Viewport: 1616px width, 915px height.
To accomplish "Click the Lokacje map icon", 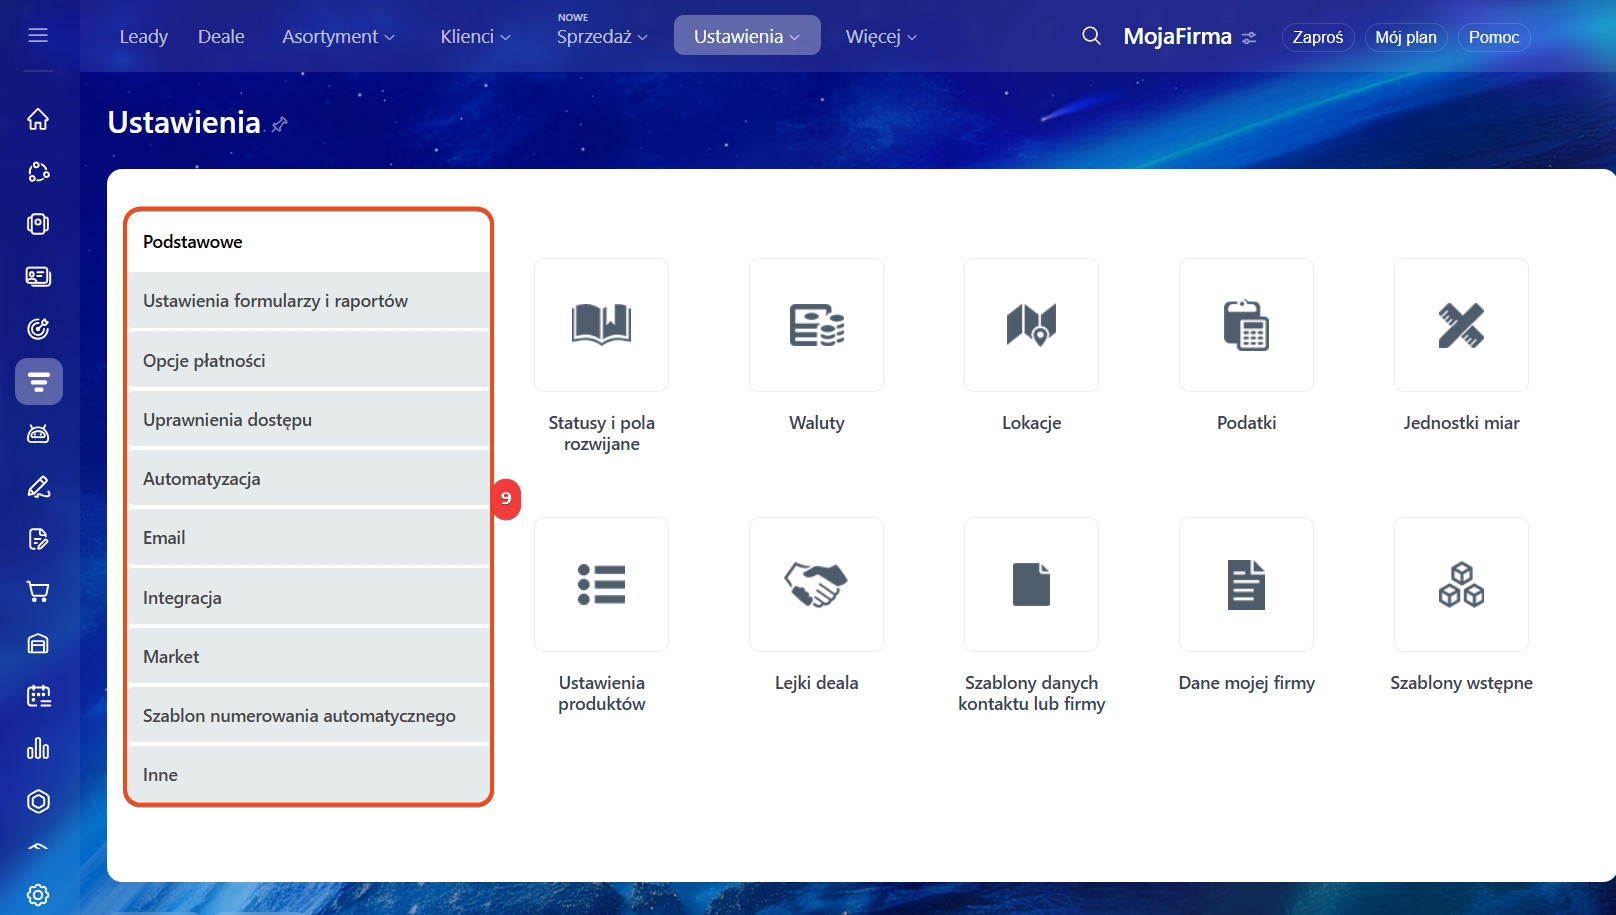I will [1031, 325].
